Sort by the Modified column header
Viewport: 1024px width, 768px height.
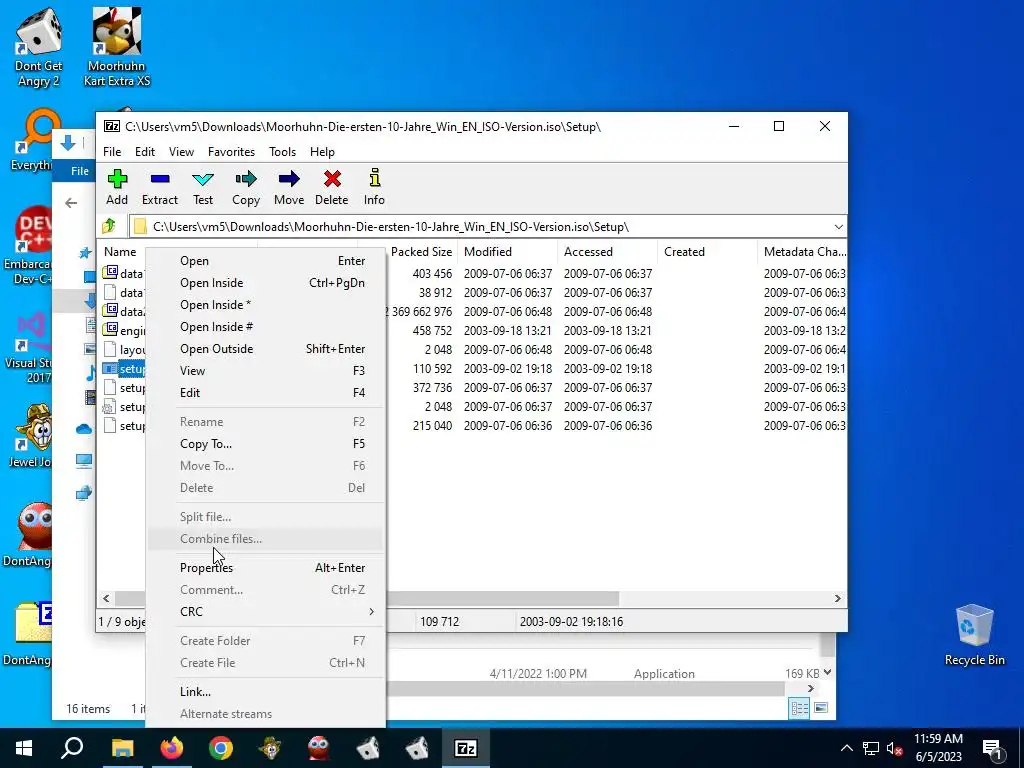click(x=507, y=251)
